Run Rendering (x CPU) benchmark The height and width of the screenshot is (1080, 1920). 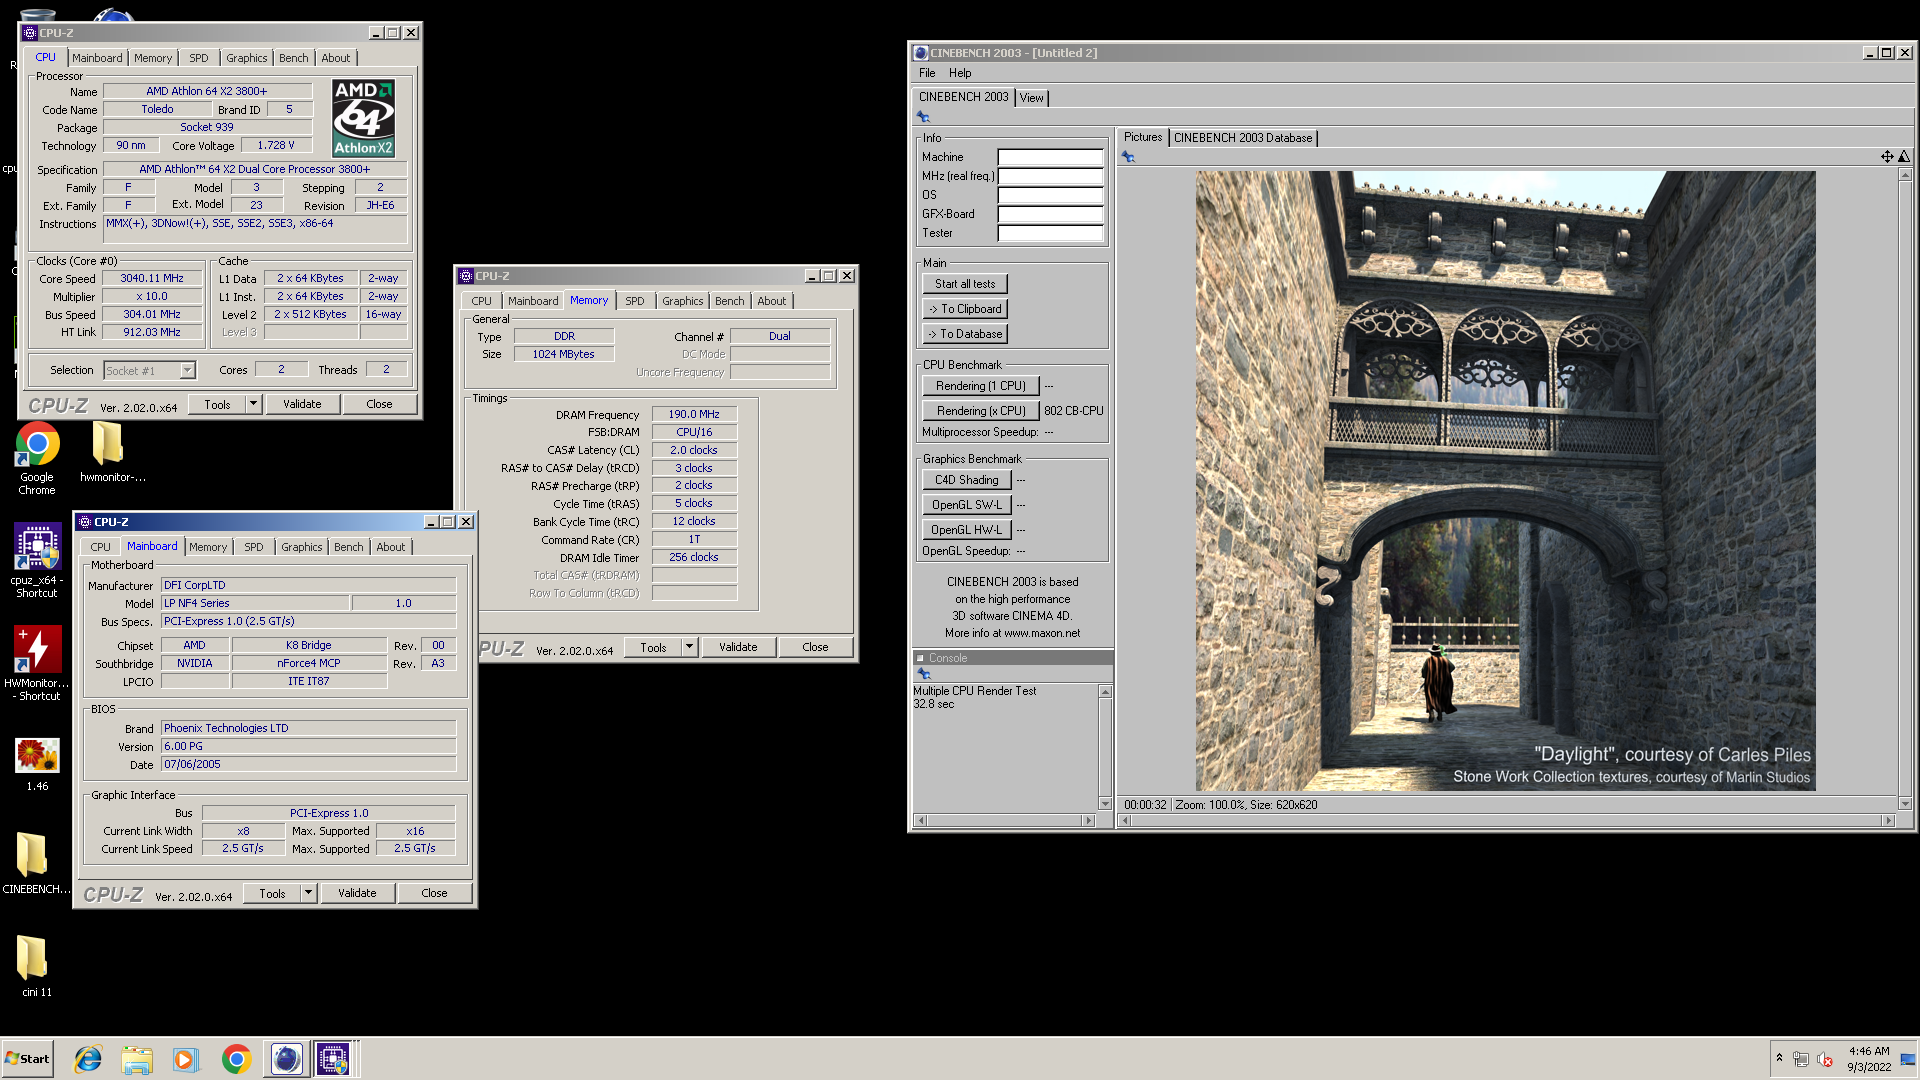click(981, 411)
